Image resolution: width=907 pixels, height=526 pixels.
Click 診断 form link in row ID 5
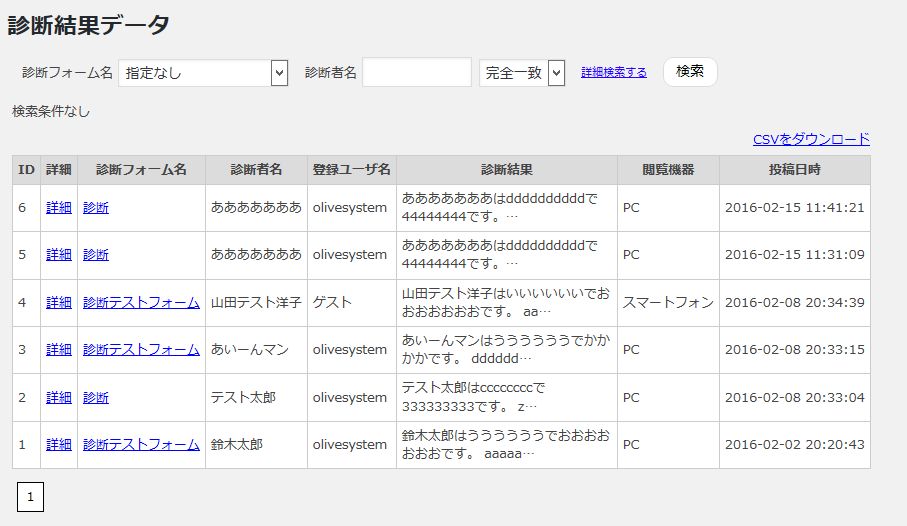point(96,255)
